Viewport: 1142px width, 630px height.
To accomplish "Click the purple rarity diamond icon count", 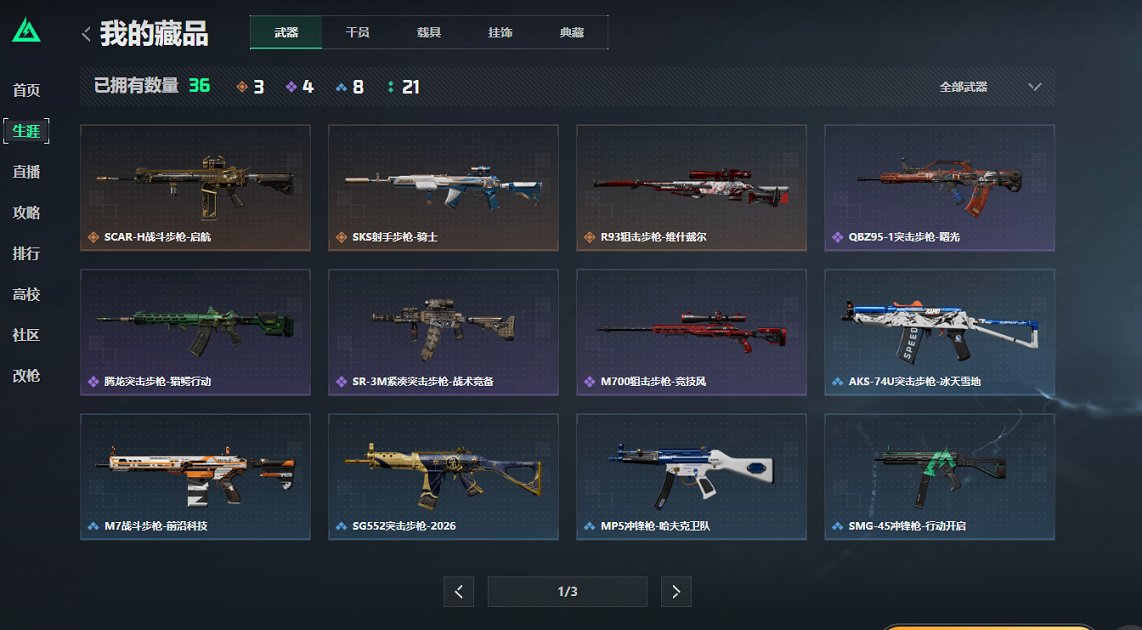I will point(299,87).
